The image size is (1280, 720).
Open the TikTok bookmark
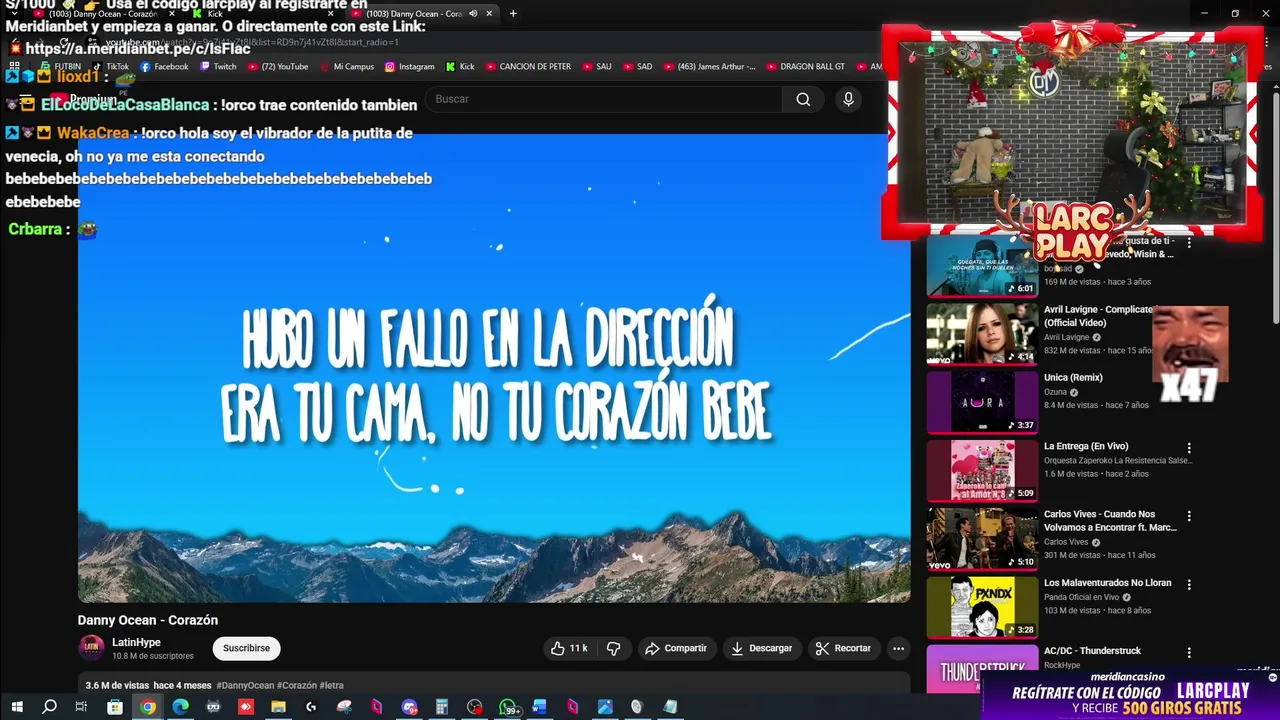coord(110,66)
